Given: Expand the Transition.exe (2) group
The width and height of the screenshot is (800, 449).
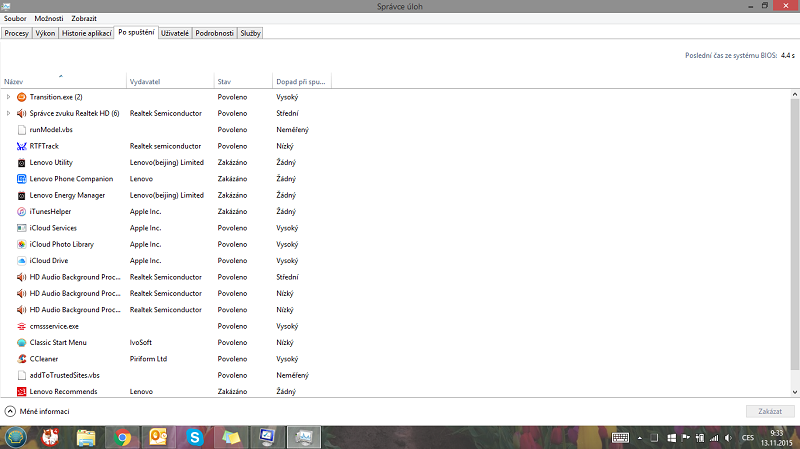Looking at the screenshot, I should point(9,97).
